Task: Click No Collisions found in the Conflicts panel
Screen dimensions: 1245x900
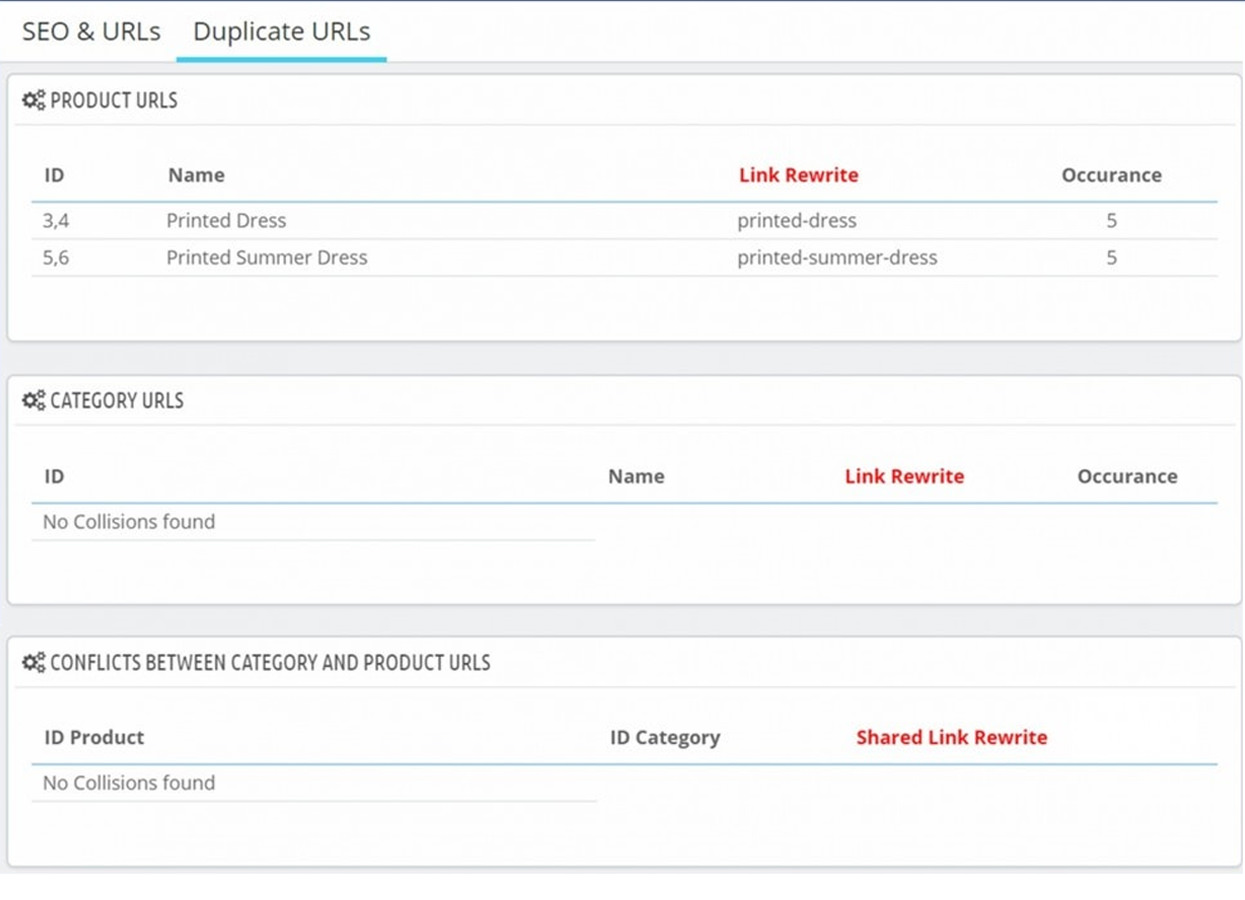Action: tap(129, 783)
